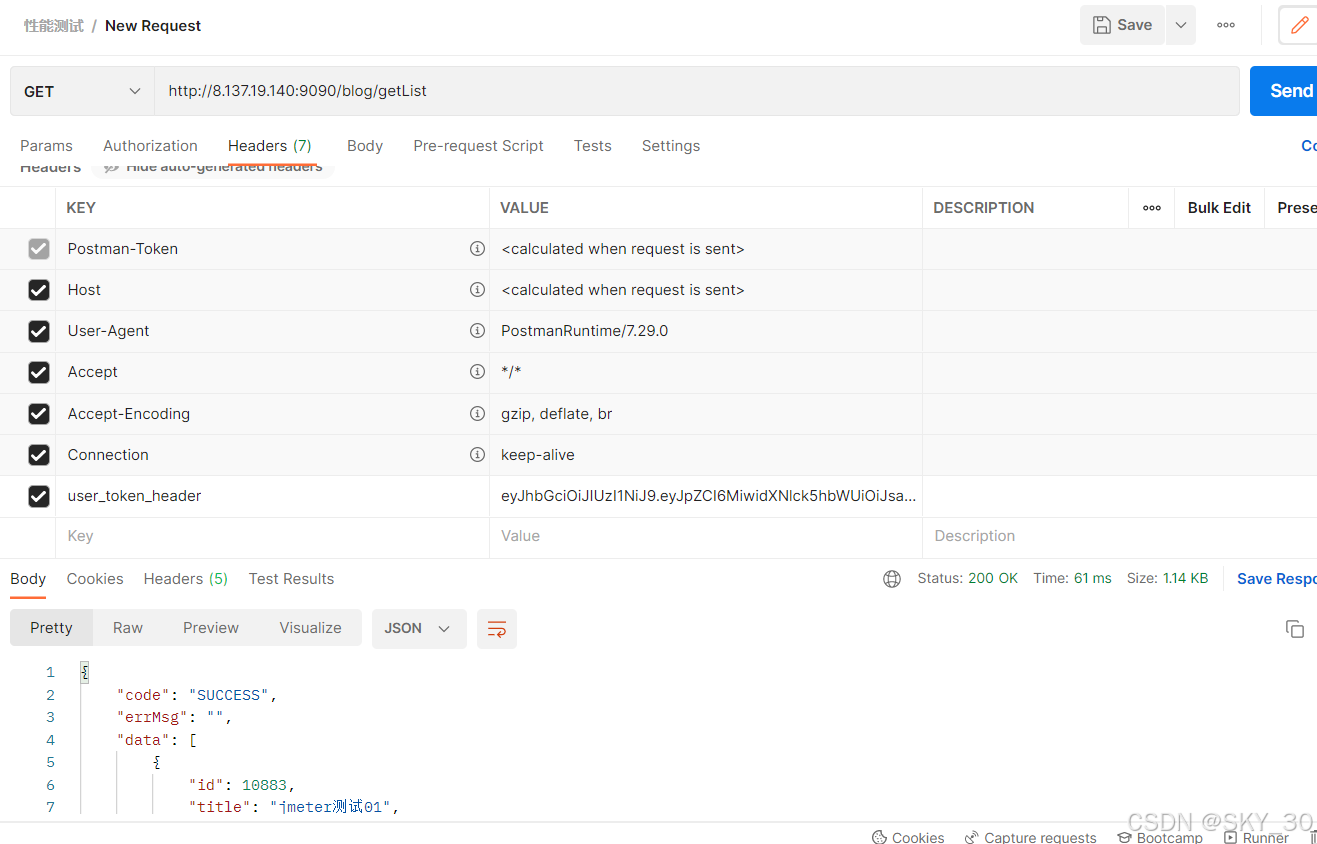This screenshot has width=1317, height=844.
Task: Uncheck the user_token_header checkbox
Action: pyautogui.click(x=39, y=496)
